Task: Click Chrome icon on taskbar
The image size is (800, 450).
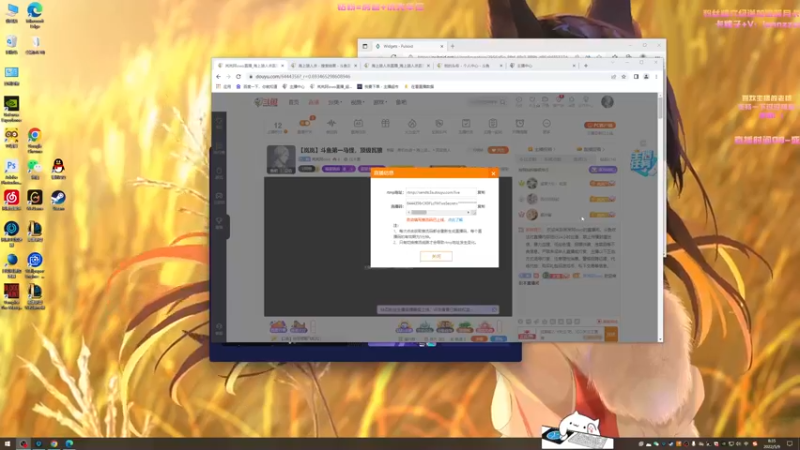Action: (x=54, y=444)
